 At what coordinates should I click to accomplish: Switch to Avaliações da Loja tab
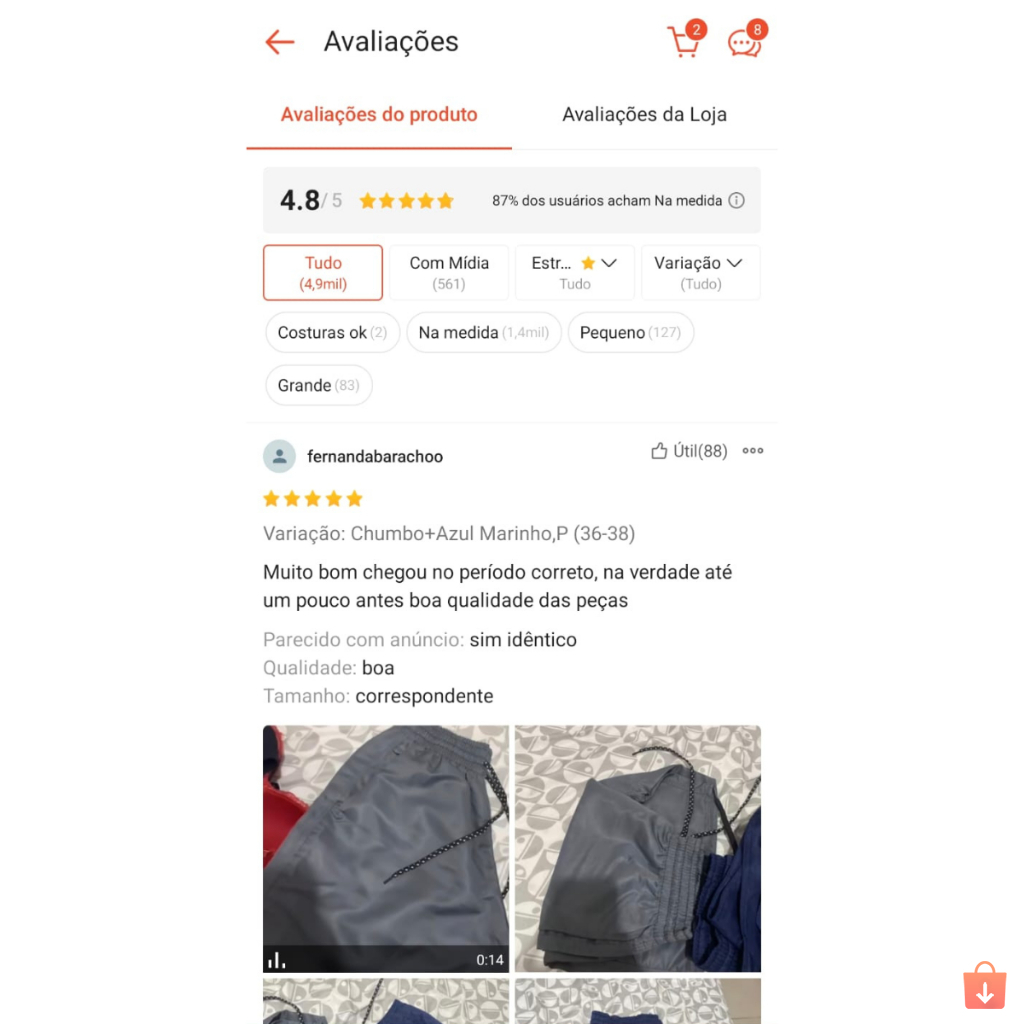pyautogui.click(x=644, y=115)
